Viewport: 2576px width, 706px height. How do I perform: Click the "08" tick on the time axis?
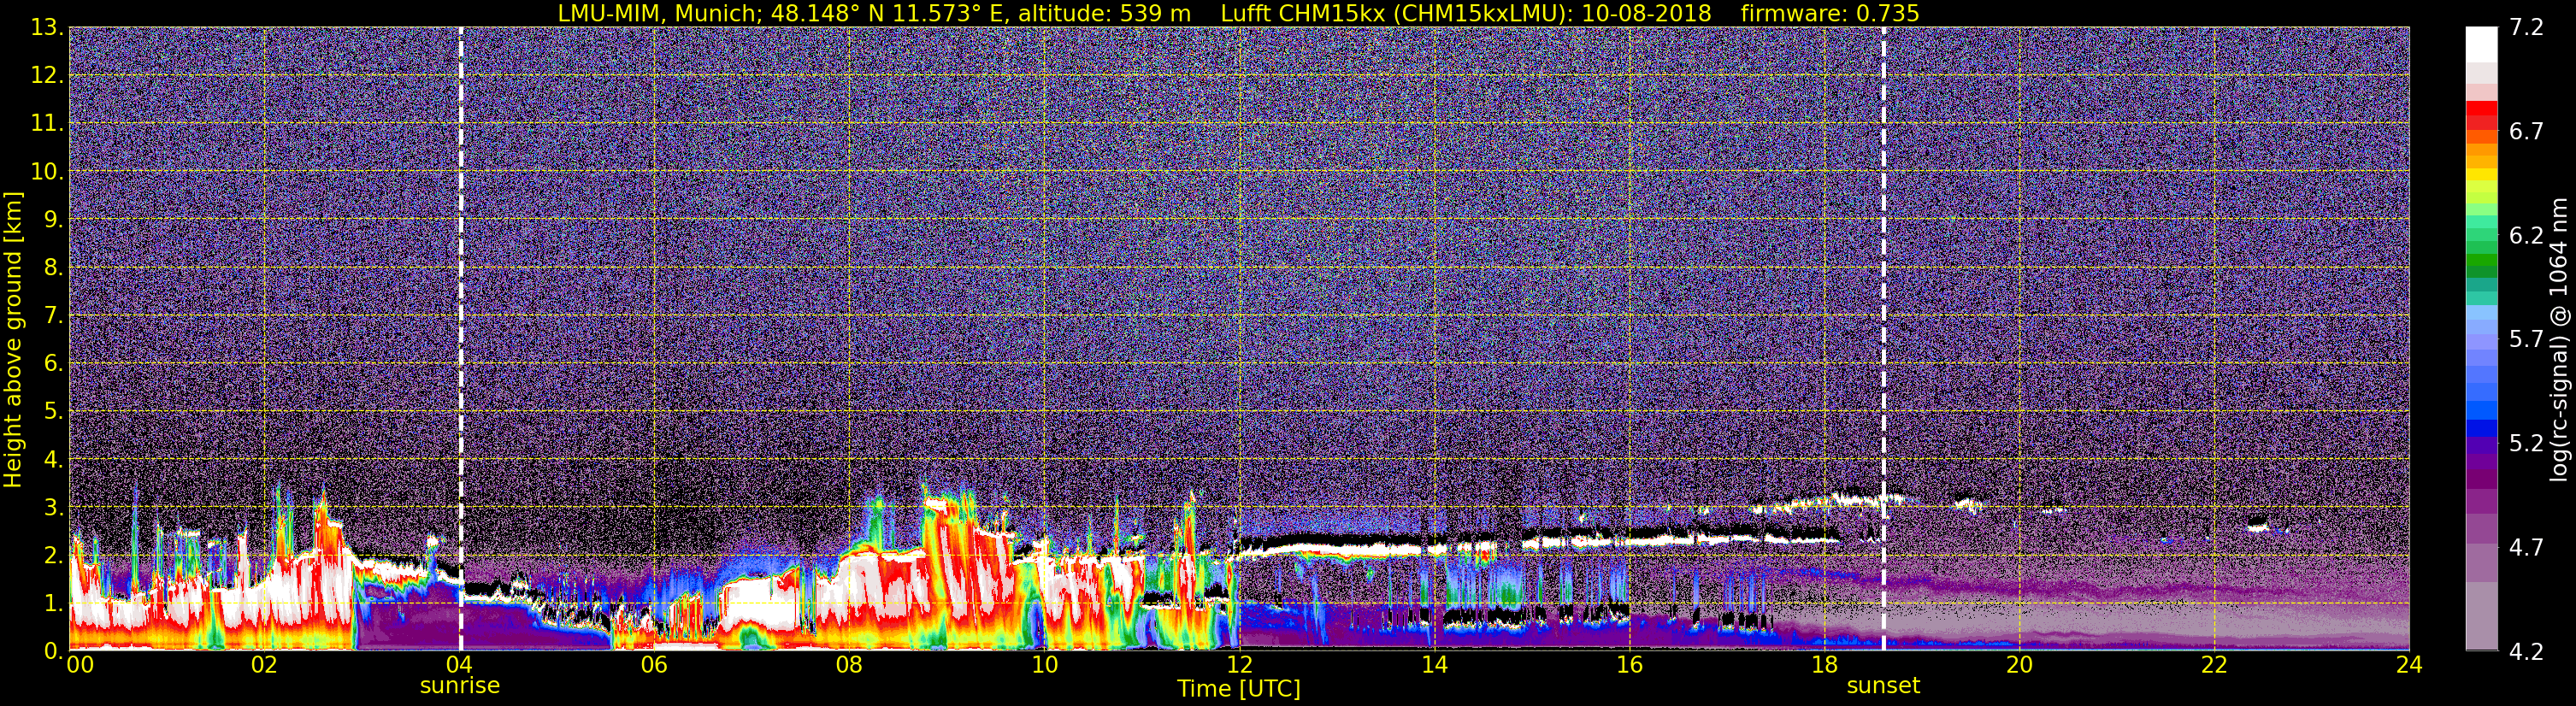coord(849,665)
